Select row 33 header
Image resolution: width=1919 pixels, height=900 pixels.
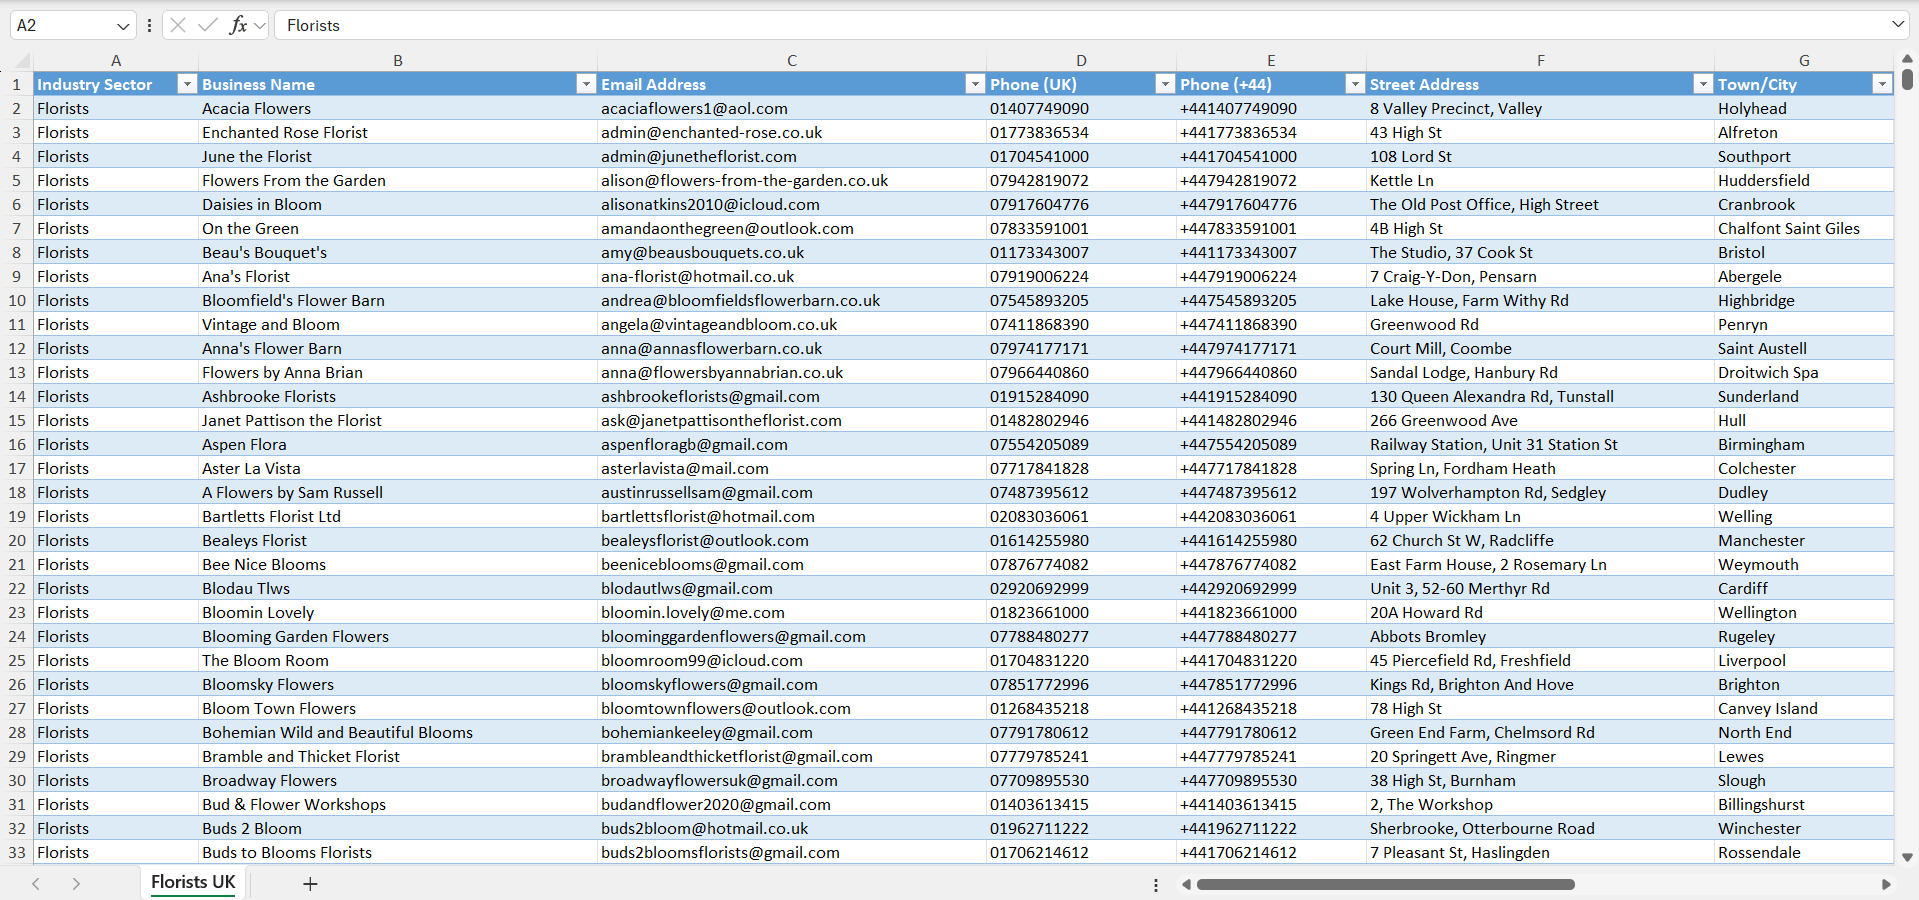[17, 852]
